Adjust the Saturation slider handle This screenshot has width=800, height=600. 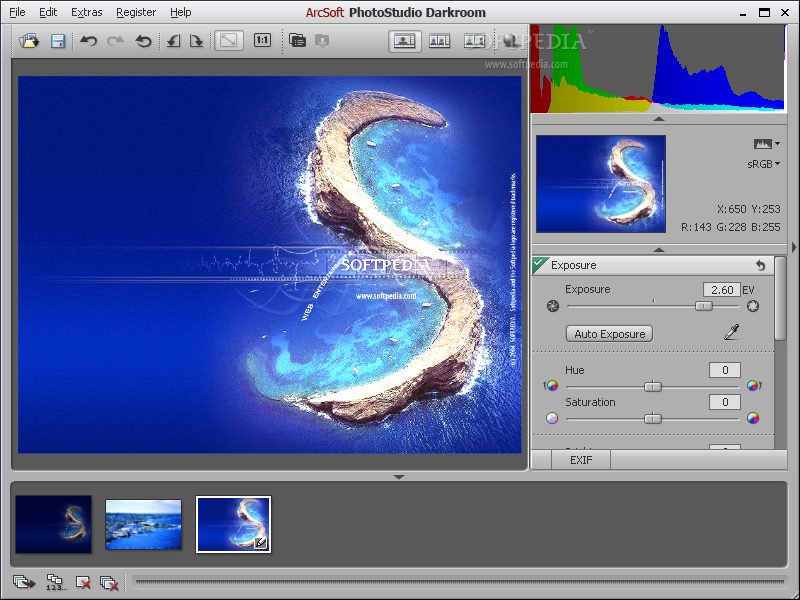[653, 419]
